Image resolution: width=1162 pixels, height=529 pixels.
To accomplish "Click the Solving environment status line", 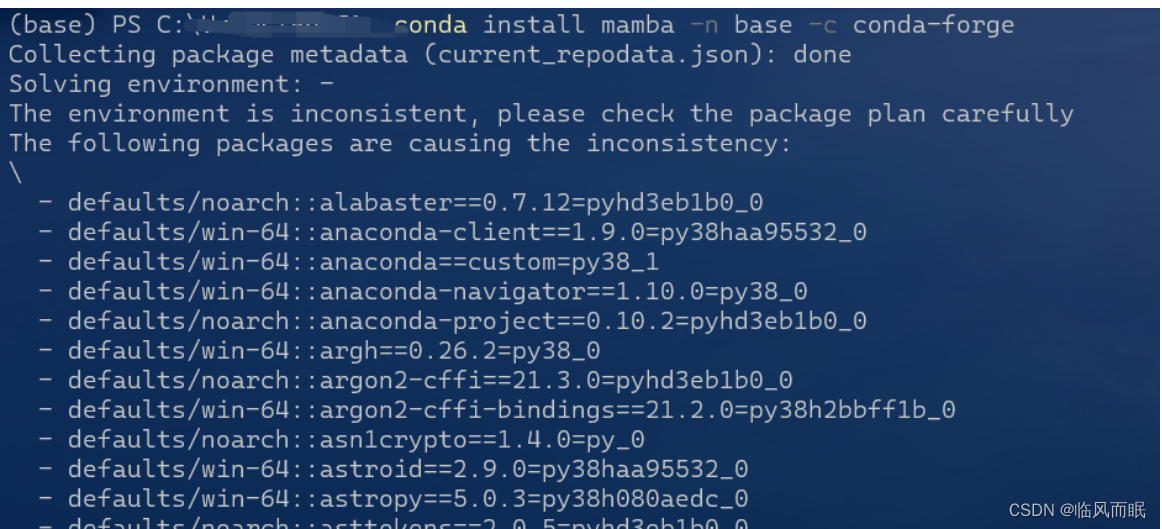I will (171, 84).
